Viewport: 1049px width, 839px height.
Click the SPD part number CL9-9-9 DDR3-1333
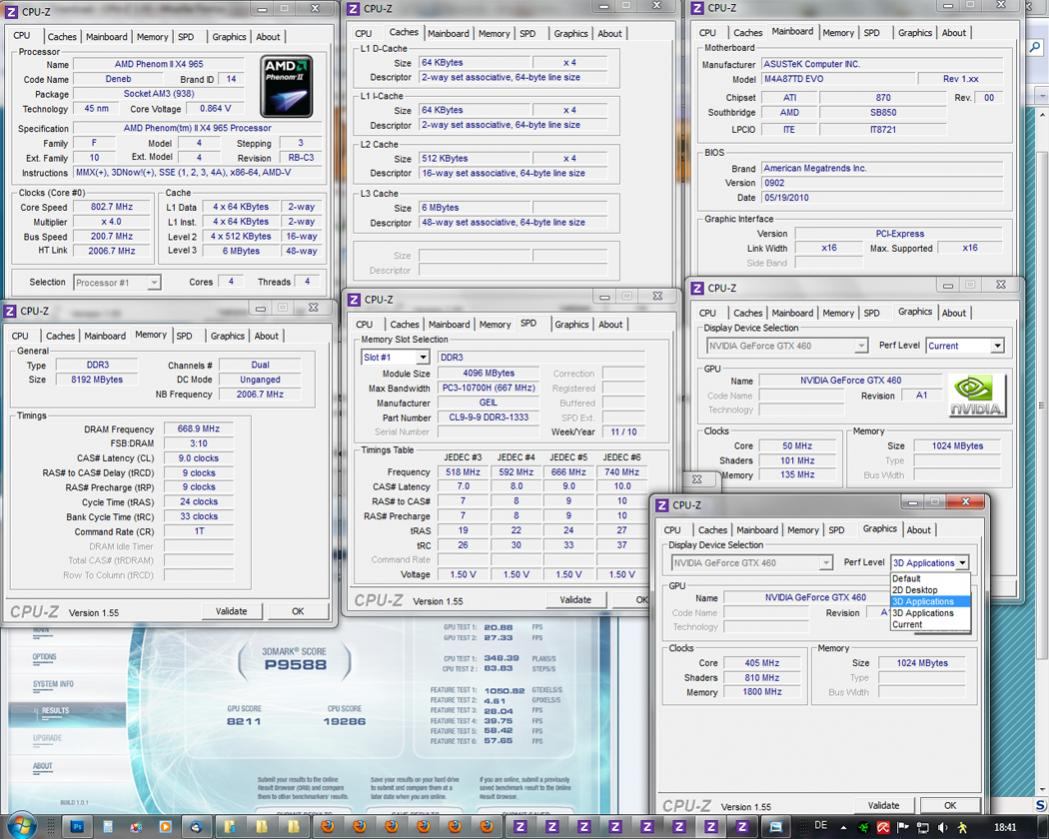coord(488,417)
